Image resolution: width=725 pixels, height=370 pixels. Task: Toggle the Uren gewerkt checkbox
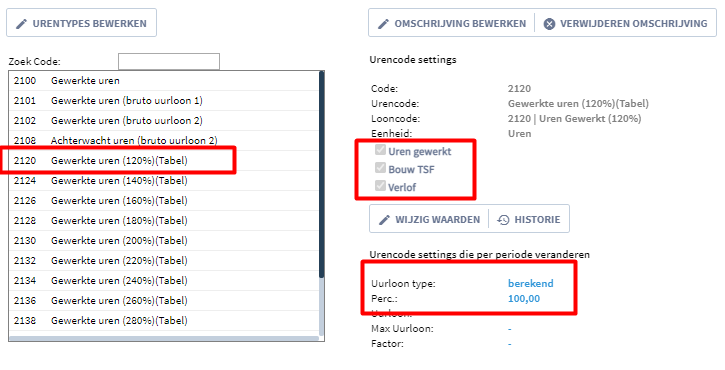[x=381, y=150]
